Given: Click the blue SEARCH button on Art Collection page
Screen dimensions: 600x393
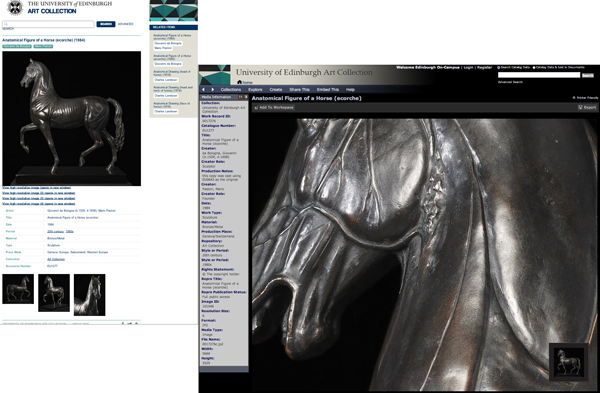Looking at the screenshot, I should (106, 24).
